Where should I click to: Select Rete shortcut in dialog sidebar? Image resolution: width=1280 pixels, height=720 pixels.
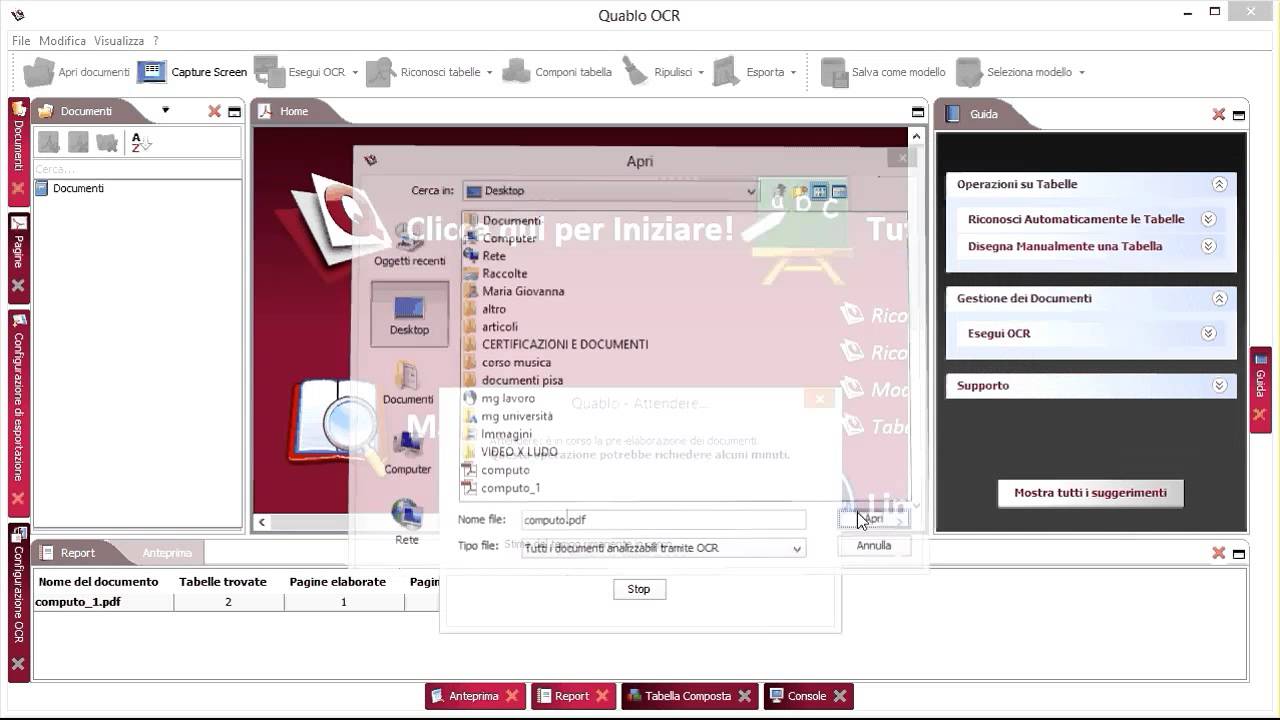pyautogui.click(x=407, y=522)
